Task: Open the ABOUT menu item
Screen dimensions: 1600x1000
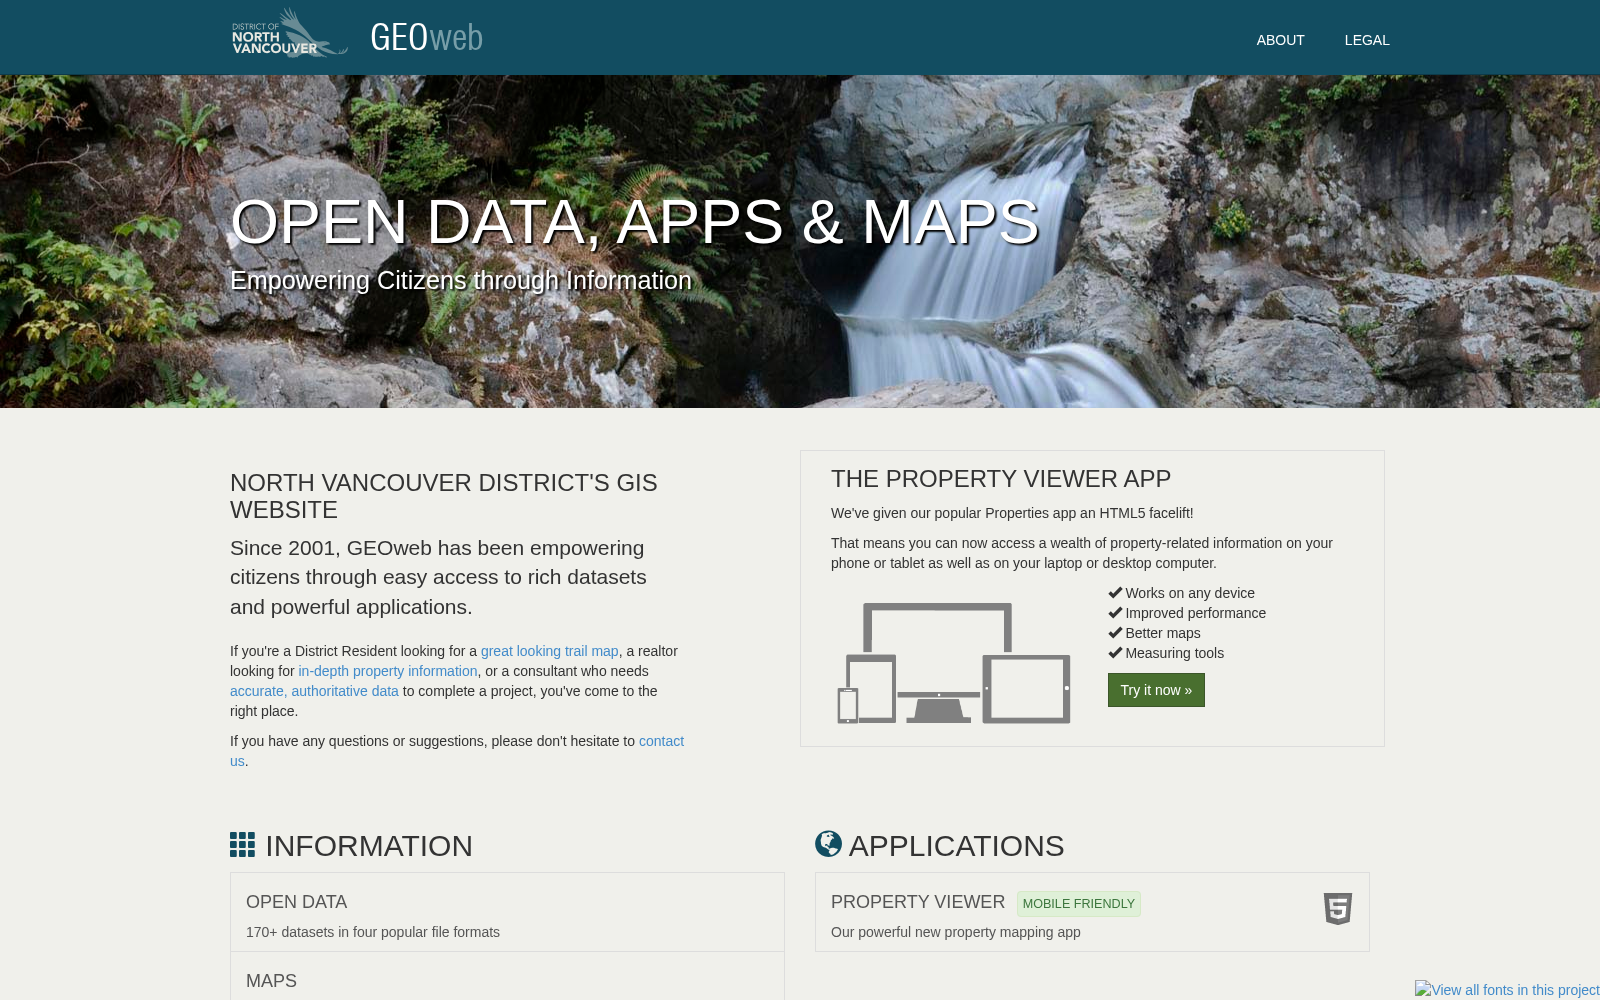Action: click(x=1280, y=40)
